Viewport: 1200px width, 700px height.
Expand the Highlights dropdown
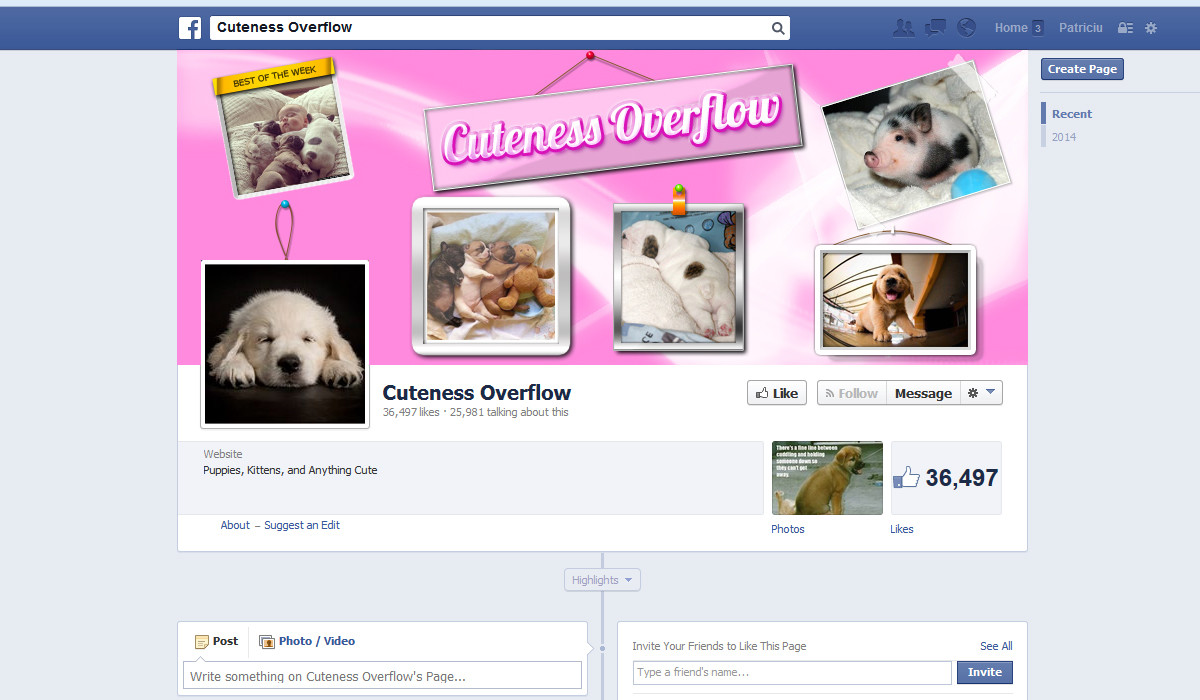coord(602,580)
